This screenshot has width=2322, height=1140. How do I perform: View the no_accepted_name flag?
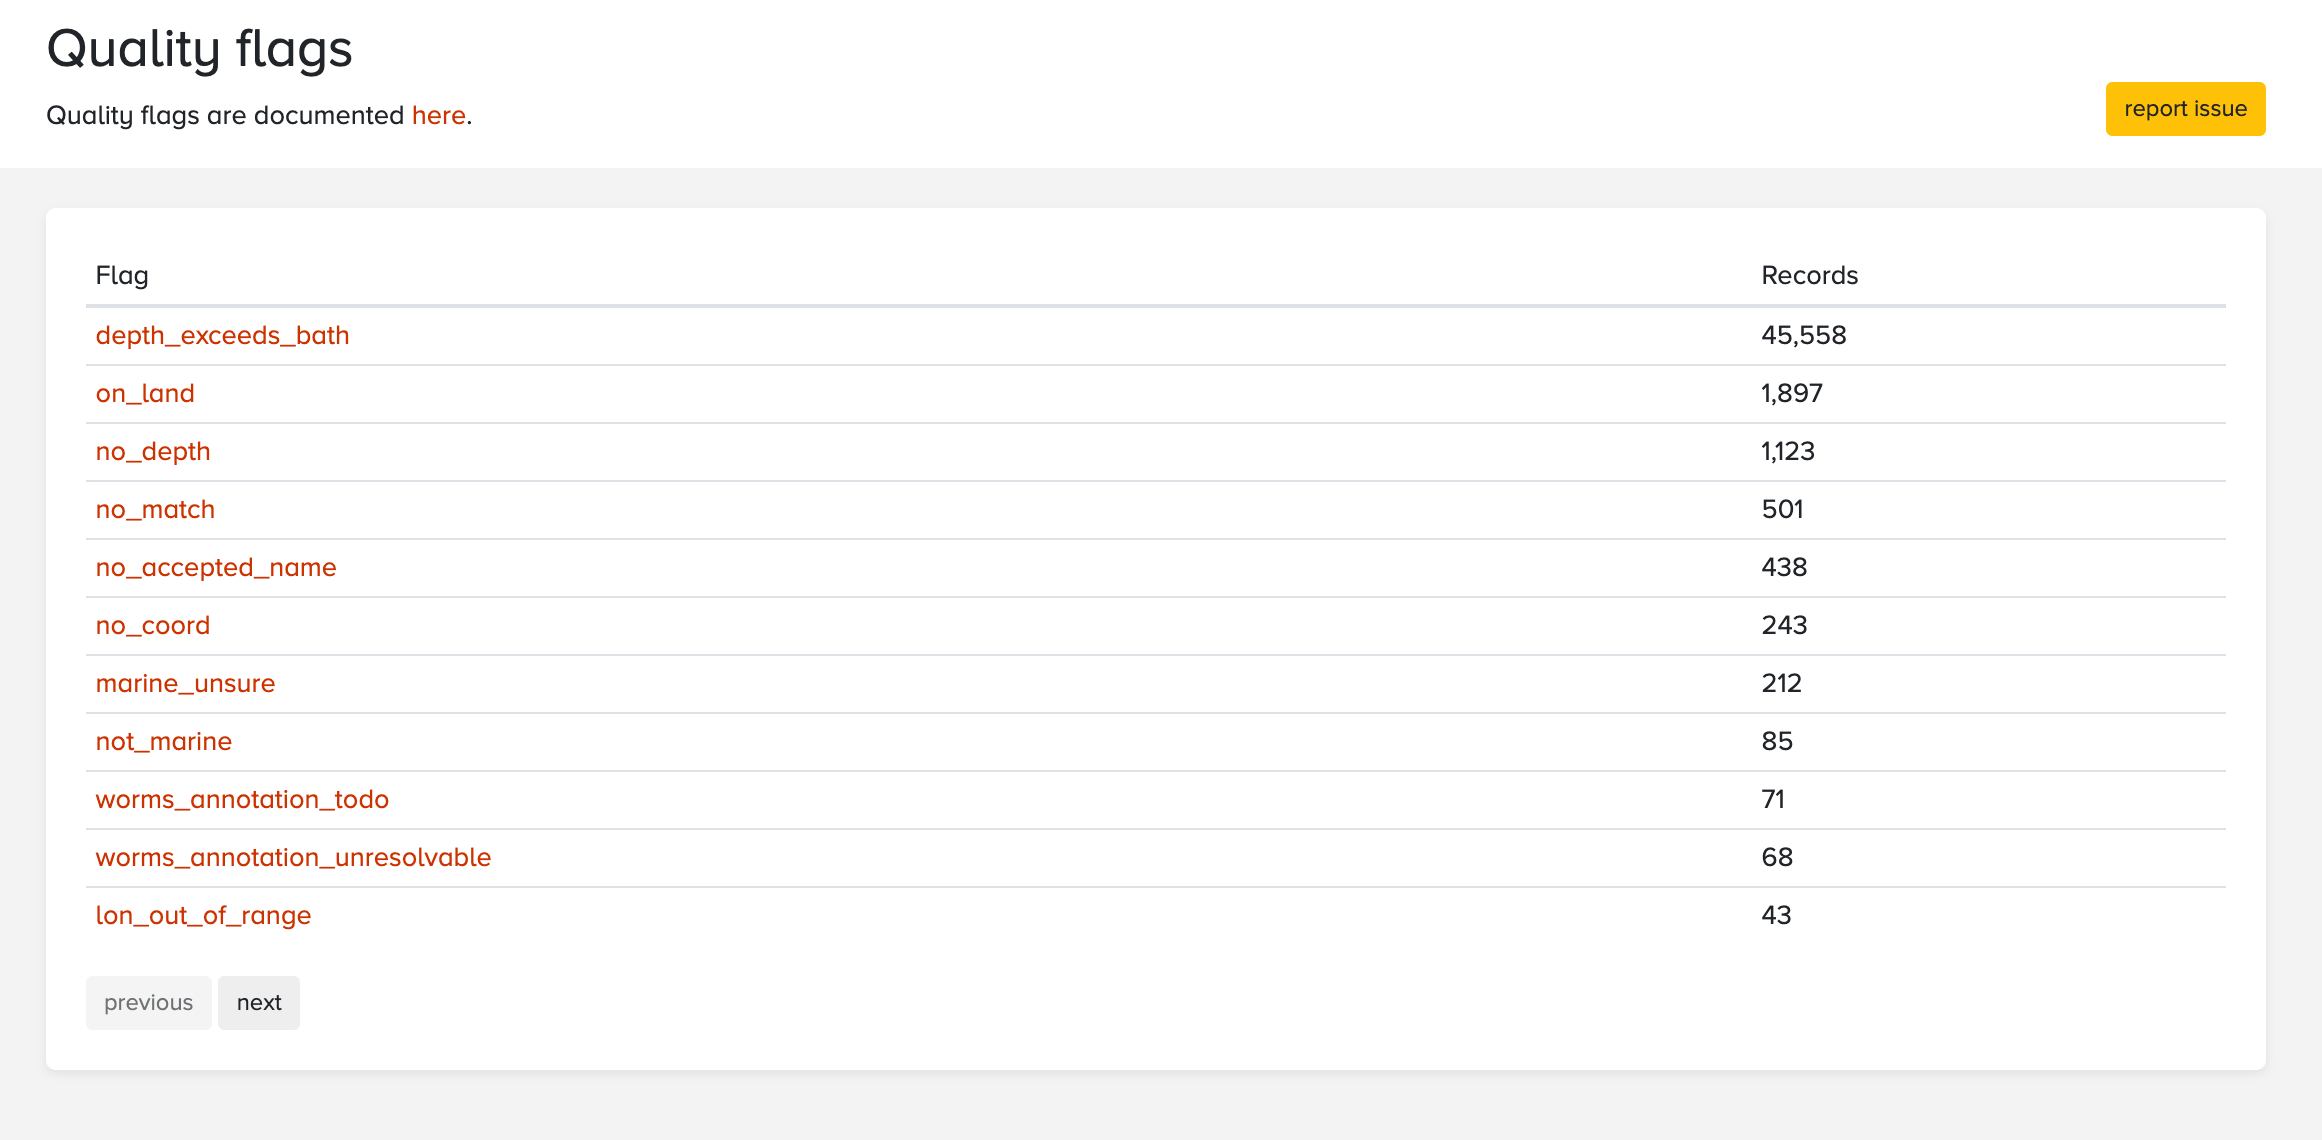click(216, 567)
